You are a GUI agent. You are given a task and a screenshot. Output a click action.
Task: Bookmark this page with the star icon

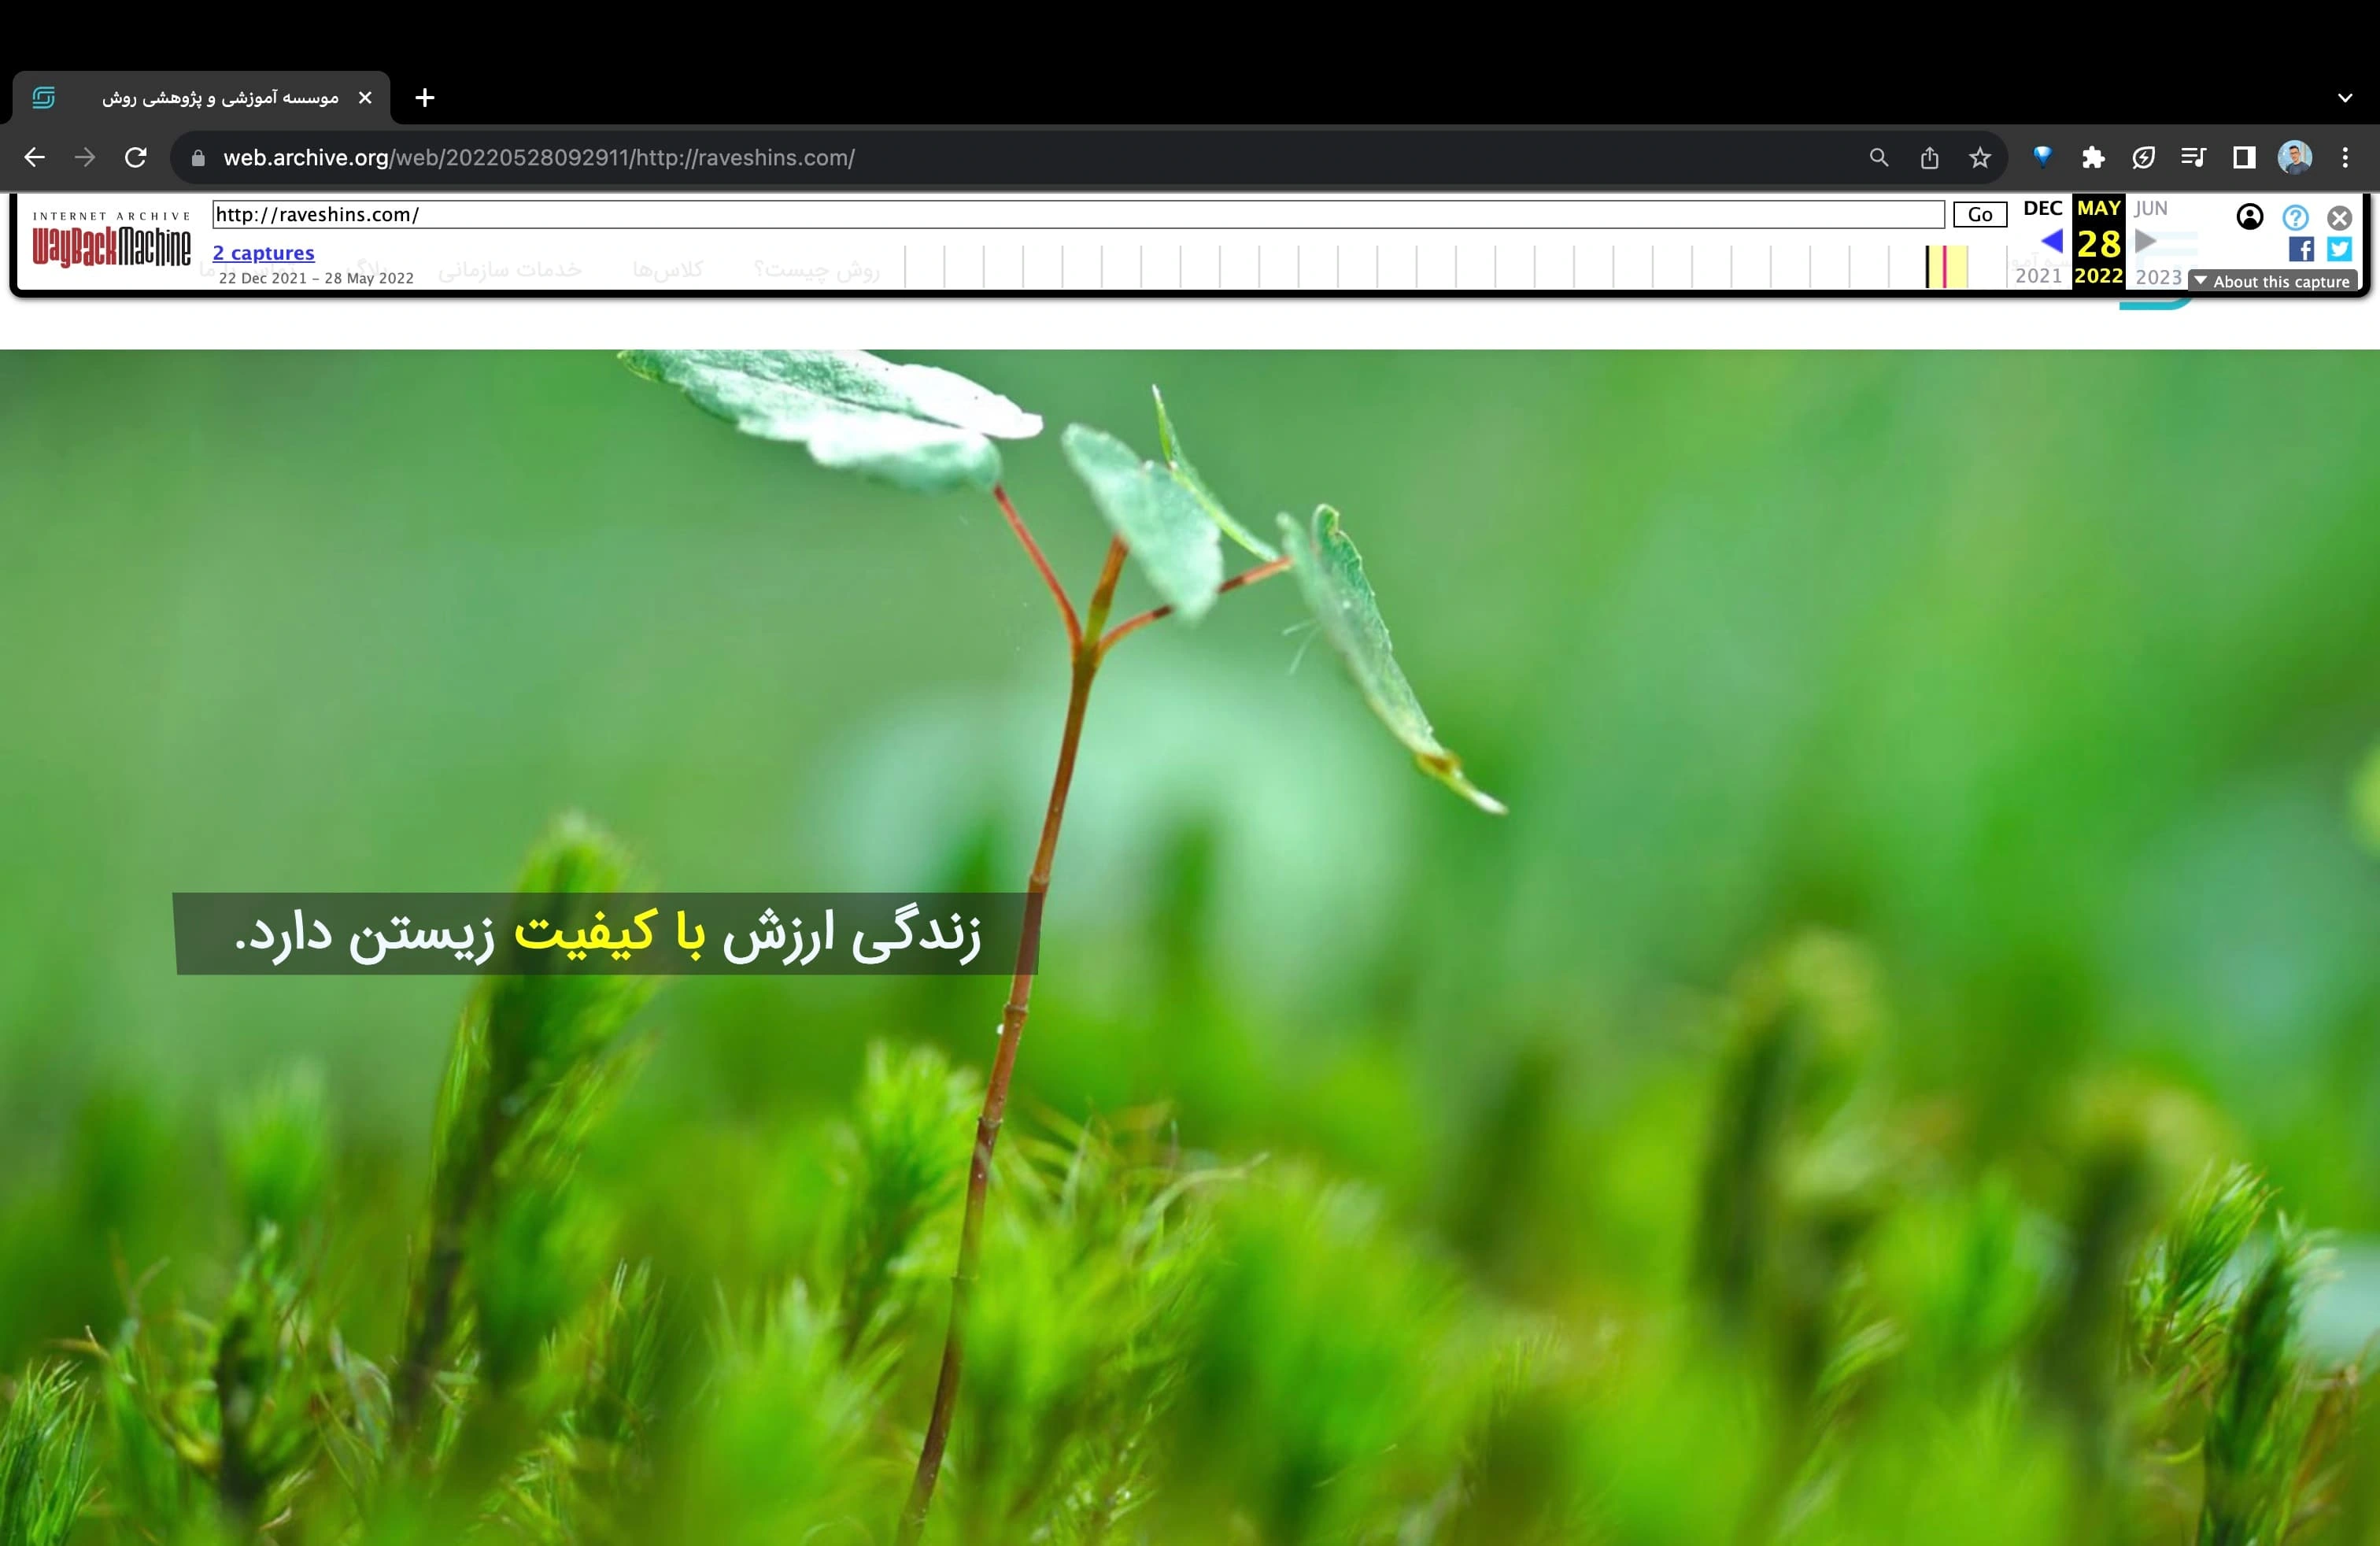click(1980, 157)
